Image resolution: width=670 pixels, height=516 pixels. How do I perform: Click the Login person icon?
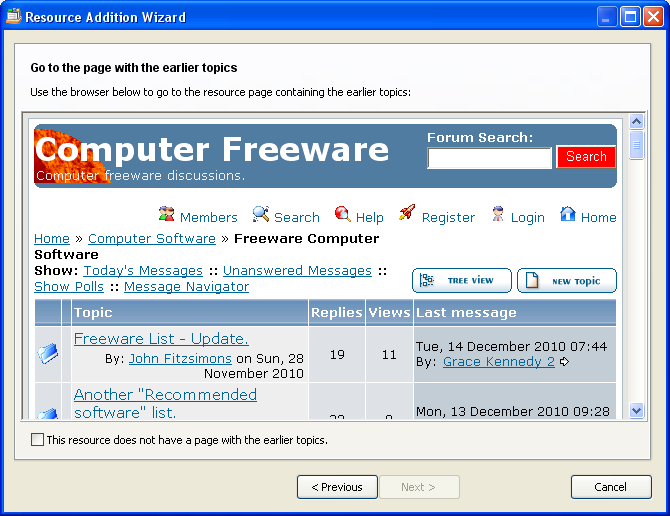(498, 214)
